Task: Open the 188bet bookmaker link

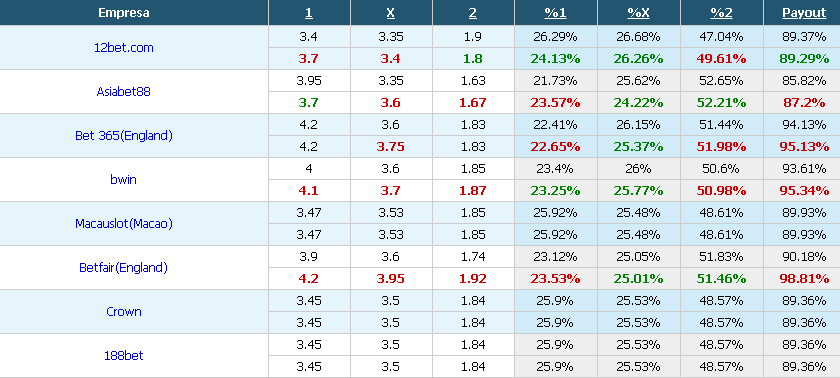Action: pyautogui.click(x=124, y=355)
